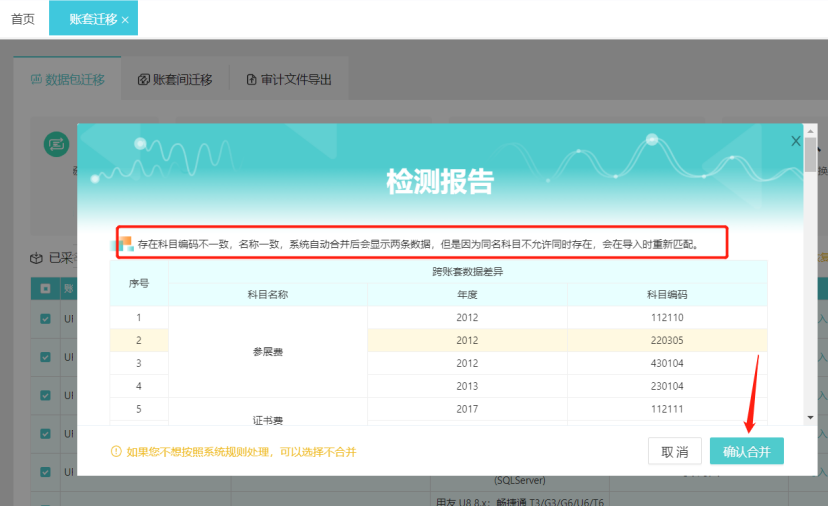The width and height of the screenshot is (828, 506).
Task: Click 确认合并 to confirm the merge
Action: coord(747,452)
